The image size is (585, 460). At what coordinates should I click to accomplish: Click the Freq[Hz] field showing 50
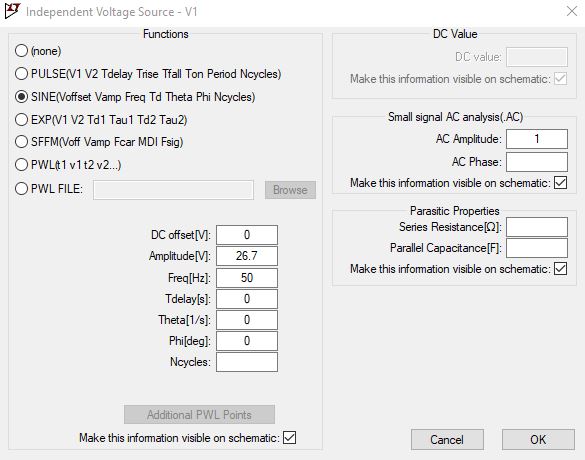(x=247, y=278)
